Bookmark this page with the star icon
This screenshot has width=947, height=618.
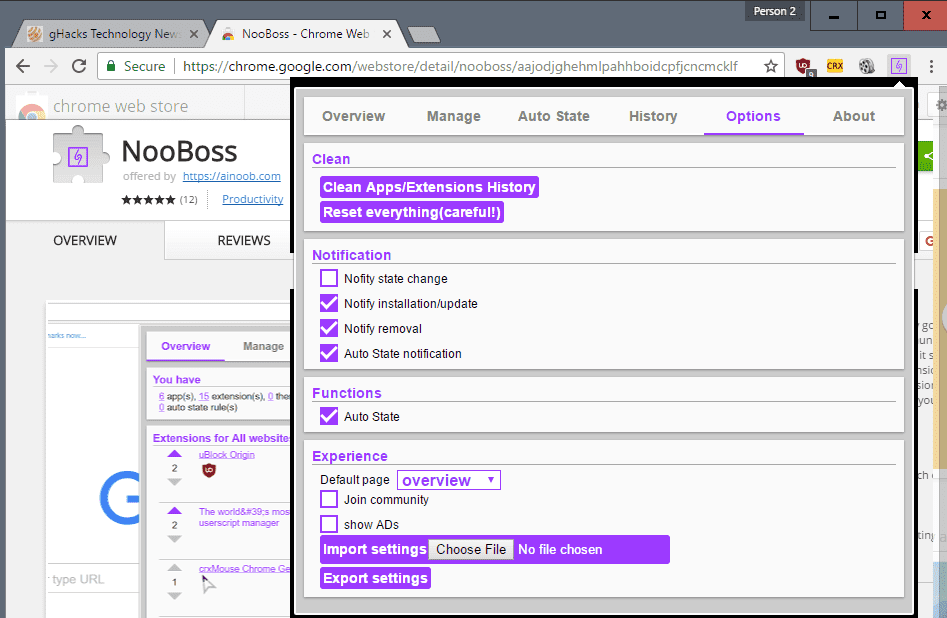coord(771,66)
